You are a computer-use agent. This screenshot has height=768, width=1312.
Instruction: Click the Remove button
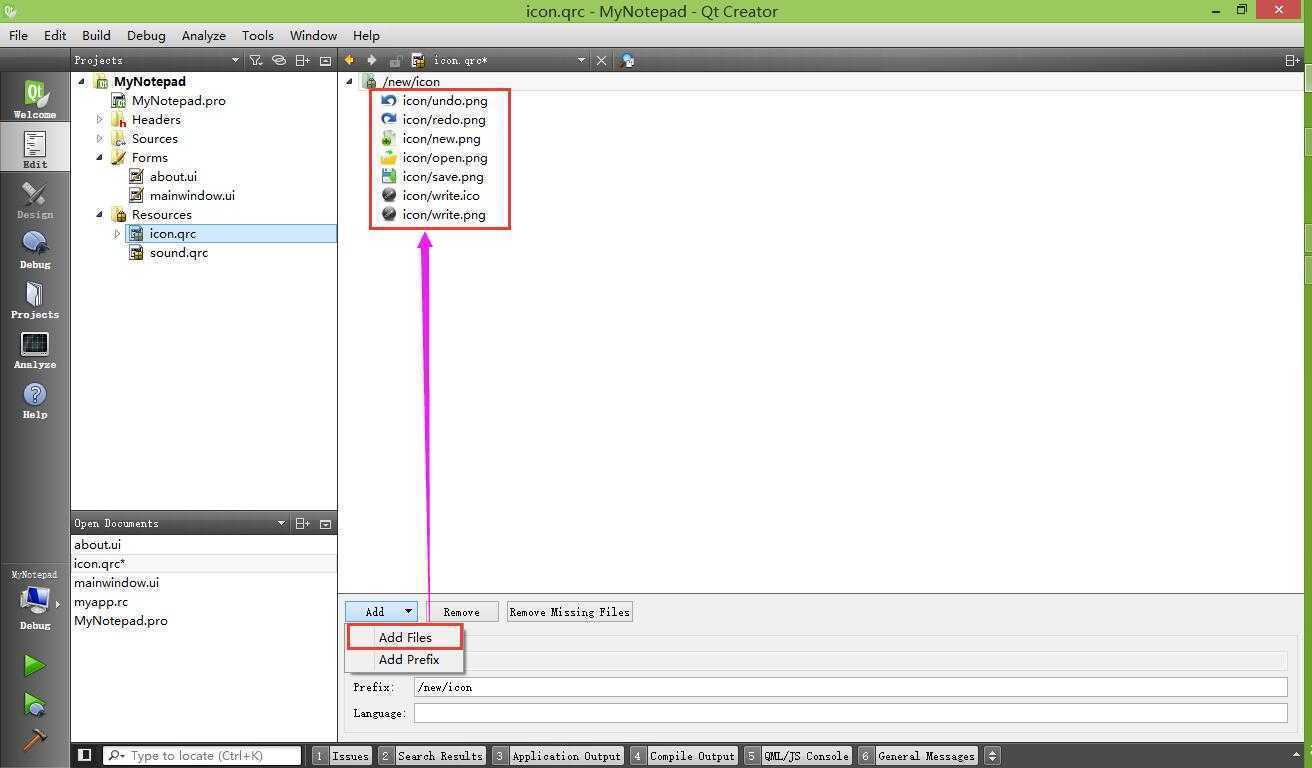pos(461,612)
